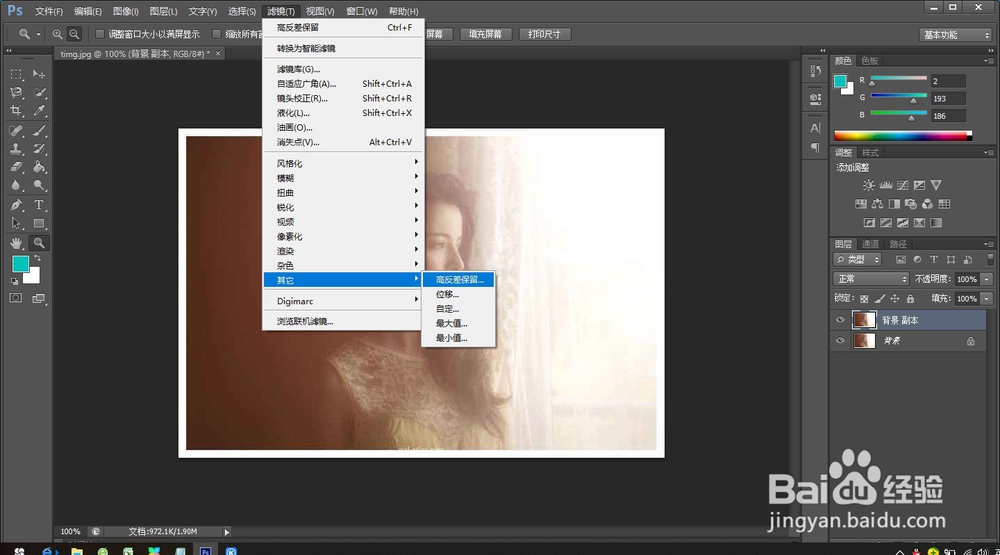
Task: Open the 文件(F) menu
Action: 48,11
